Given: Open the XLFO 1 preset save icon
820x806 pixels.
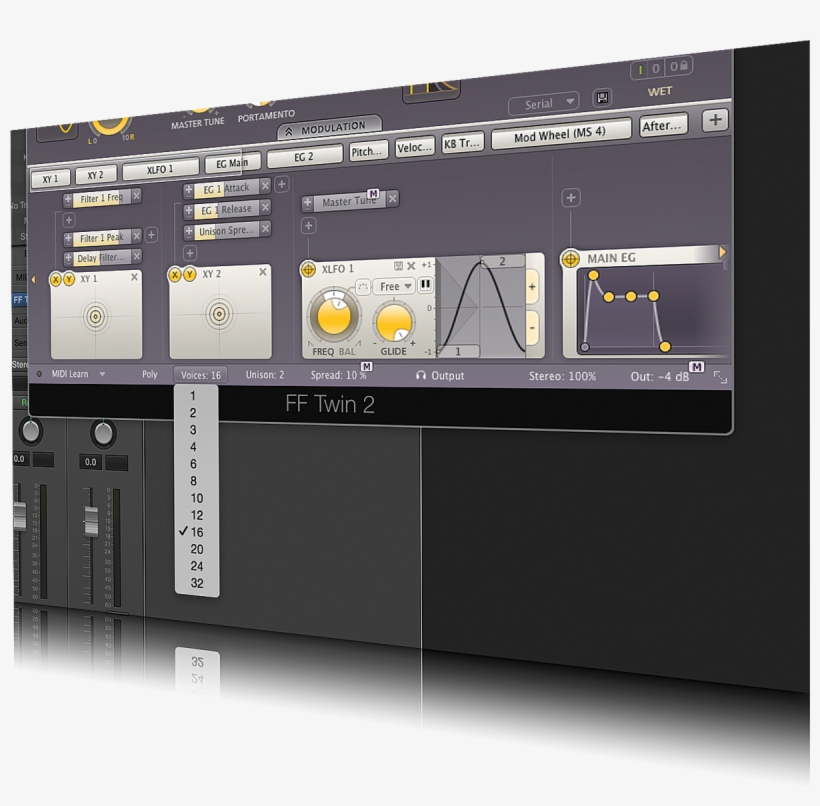Looking at the screenshot, I should coord(398,266).
